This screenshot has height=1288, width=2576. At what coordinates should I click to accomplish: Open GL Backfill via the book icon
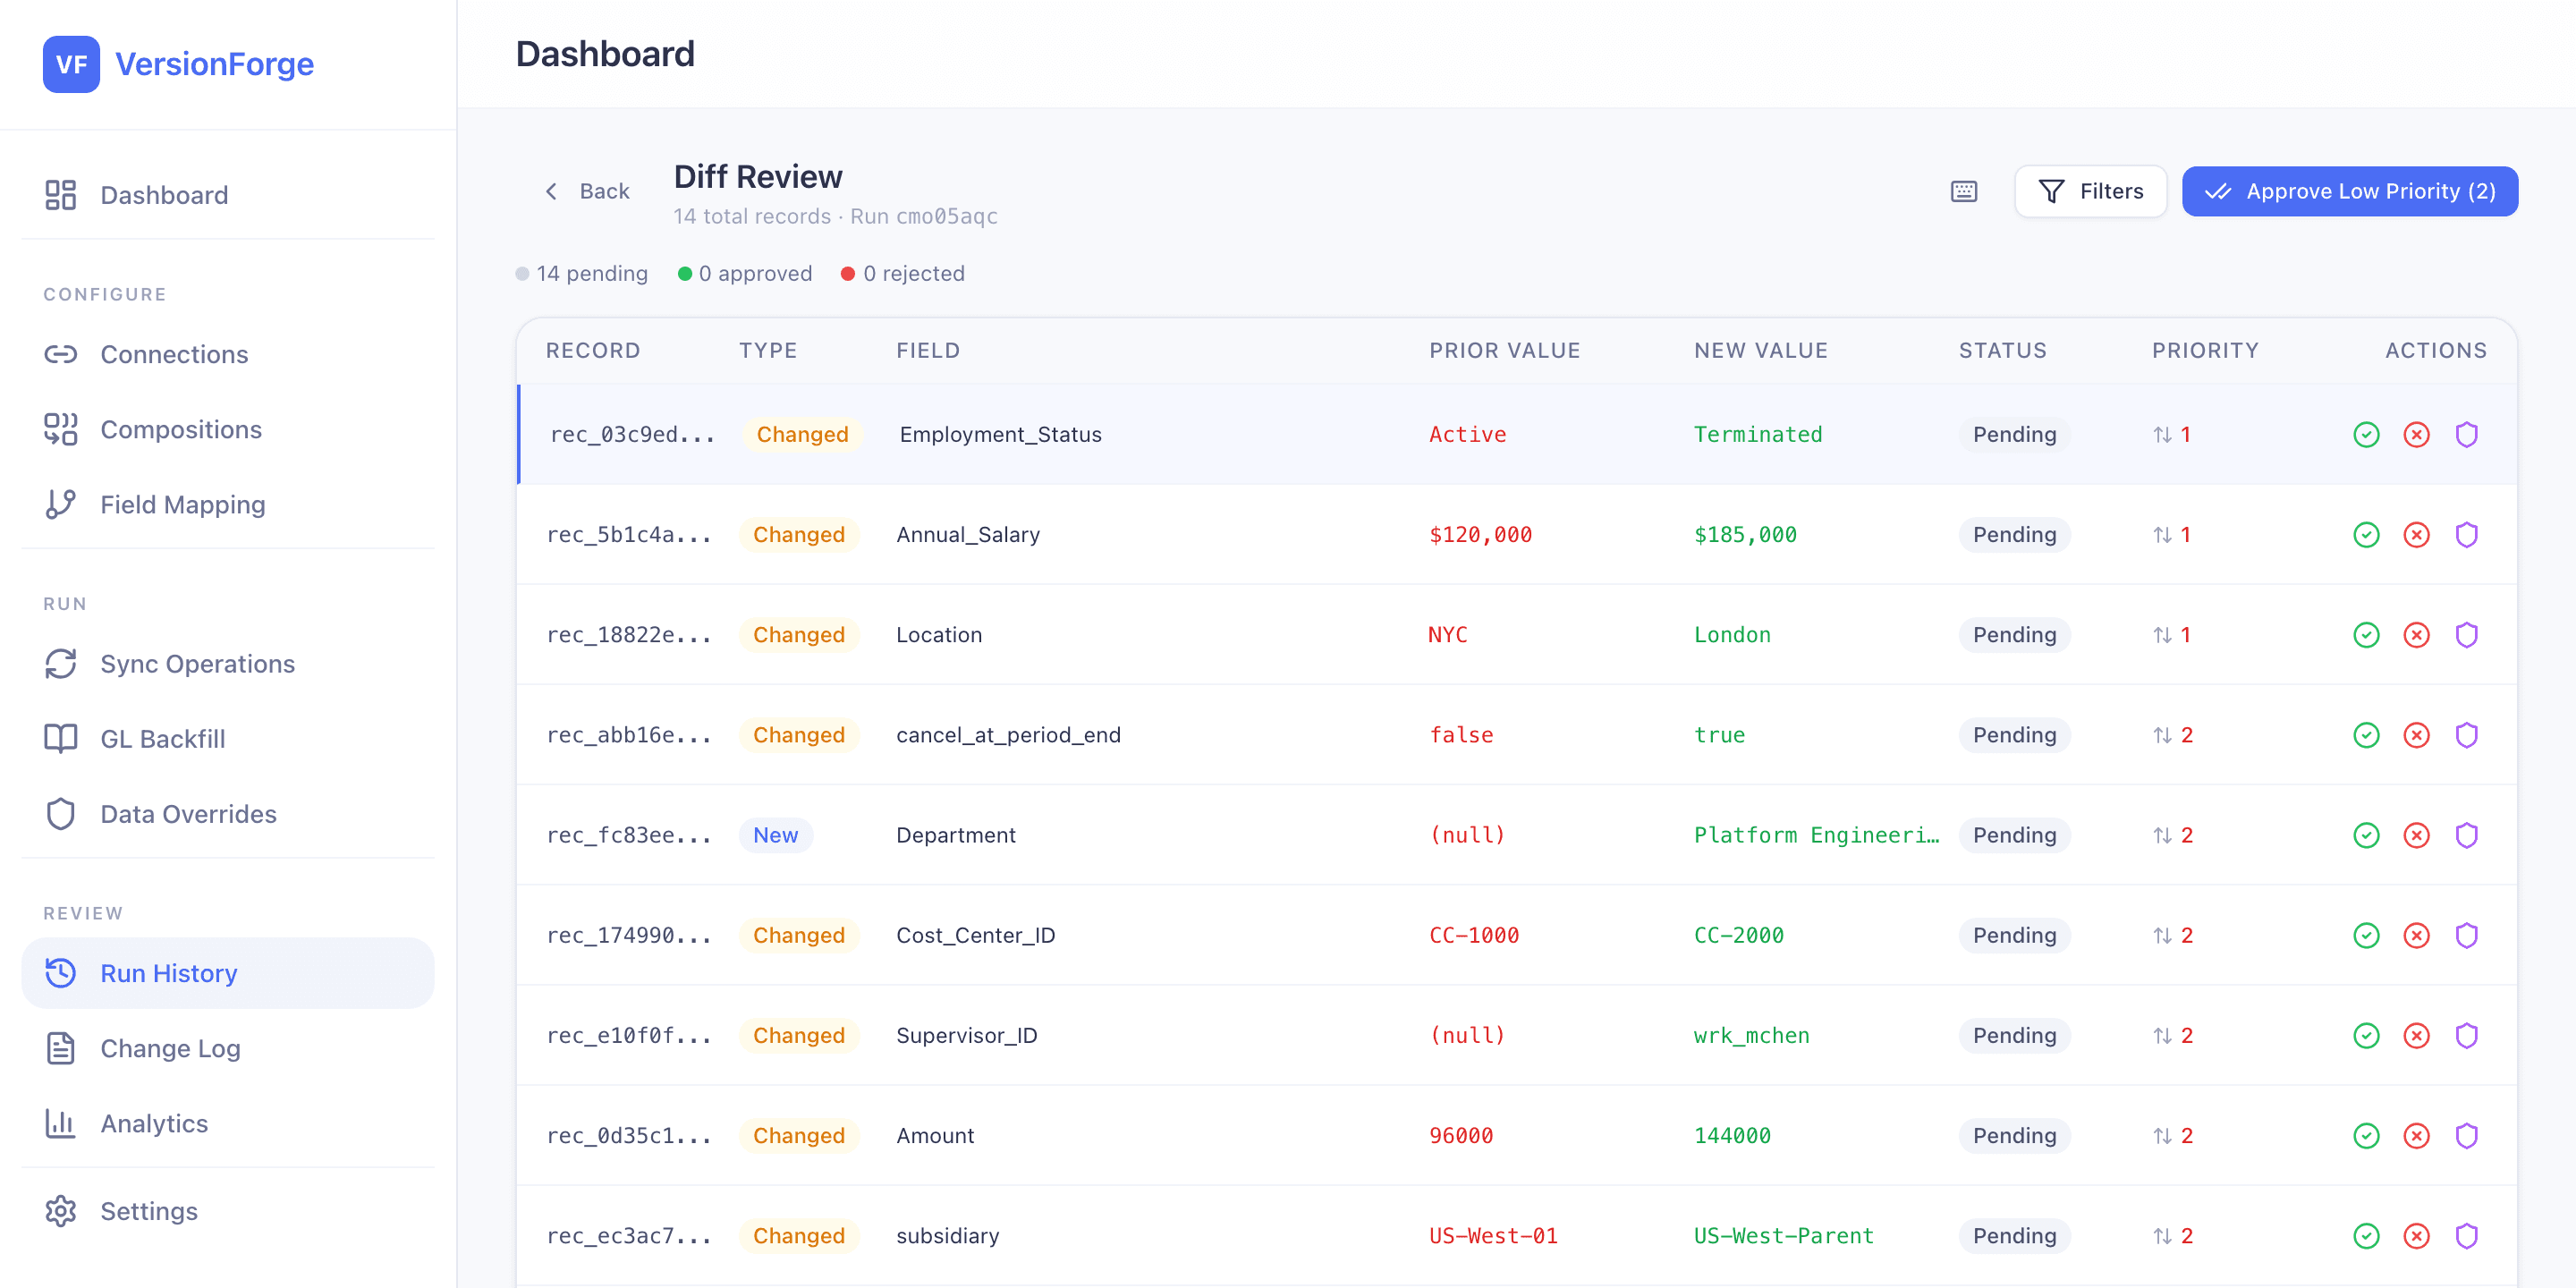[61, 738]
